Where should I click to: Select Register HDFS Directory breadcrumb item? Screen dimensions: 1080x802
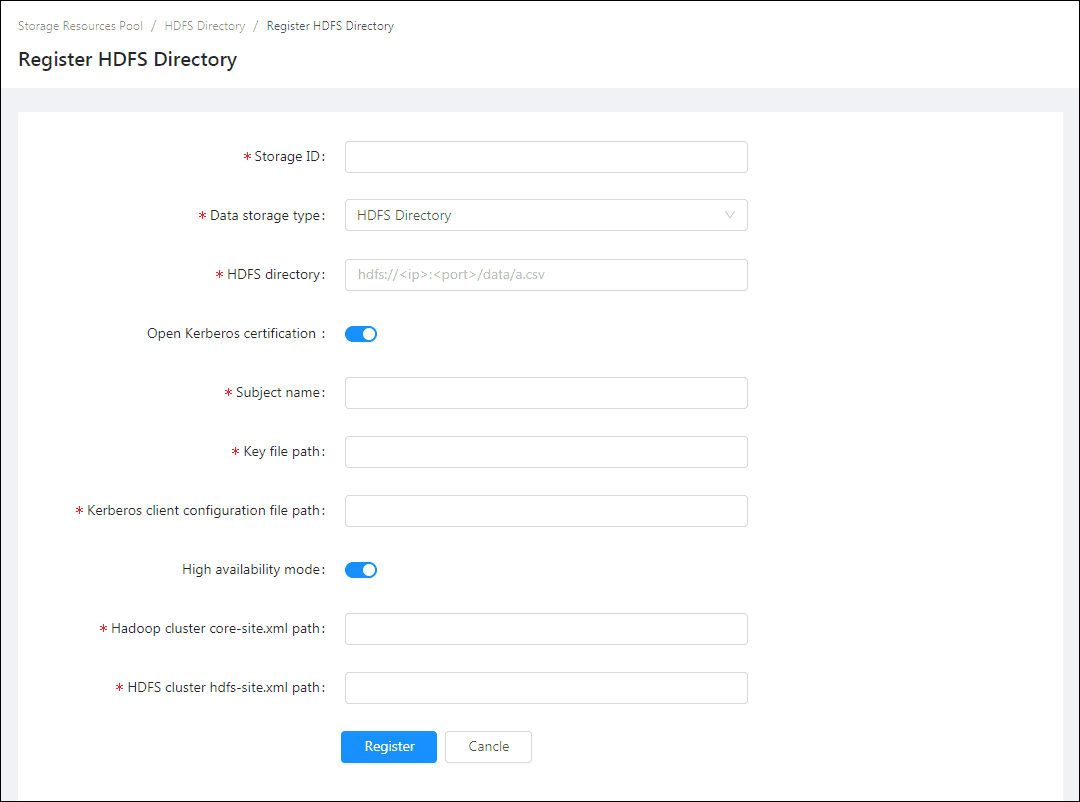click(x=330, y=26)
